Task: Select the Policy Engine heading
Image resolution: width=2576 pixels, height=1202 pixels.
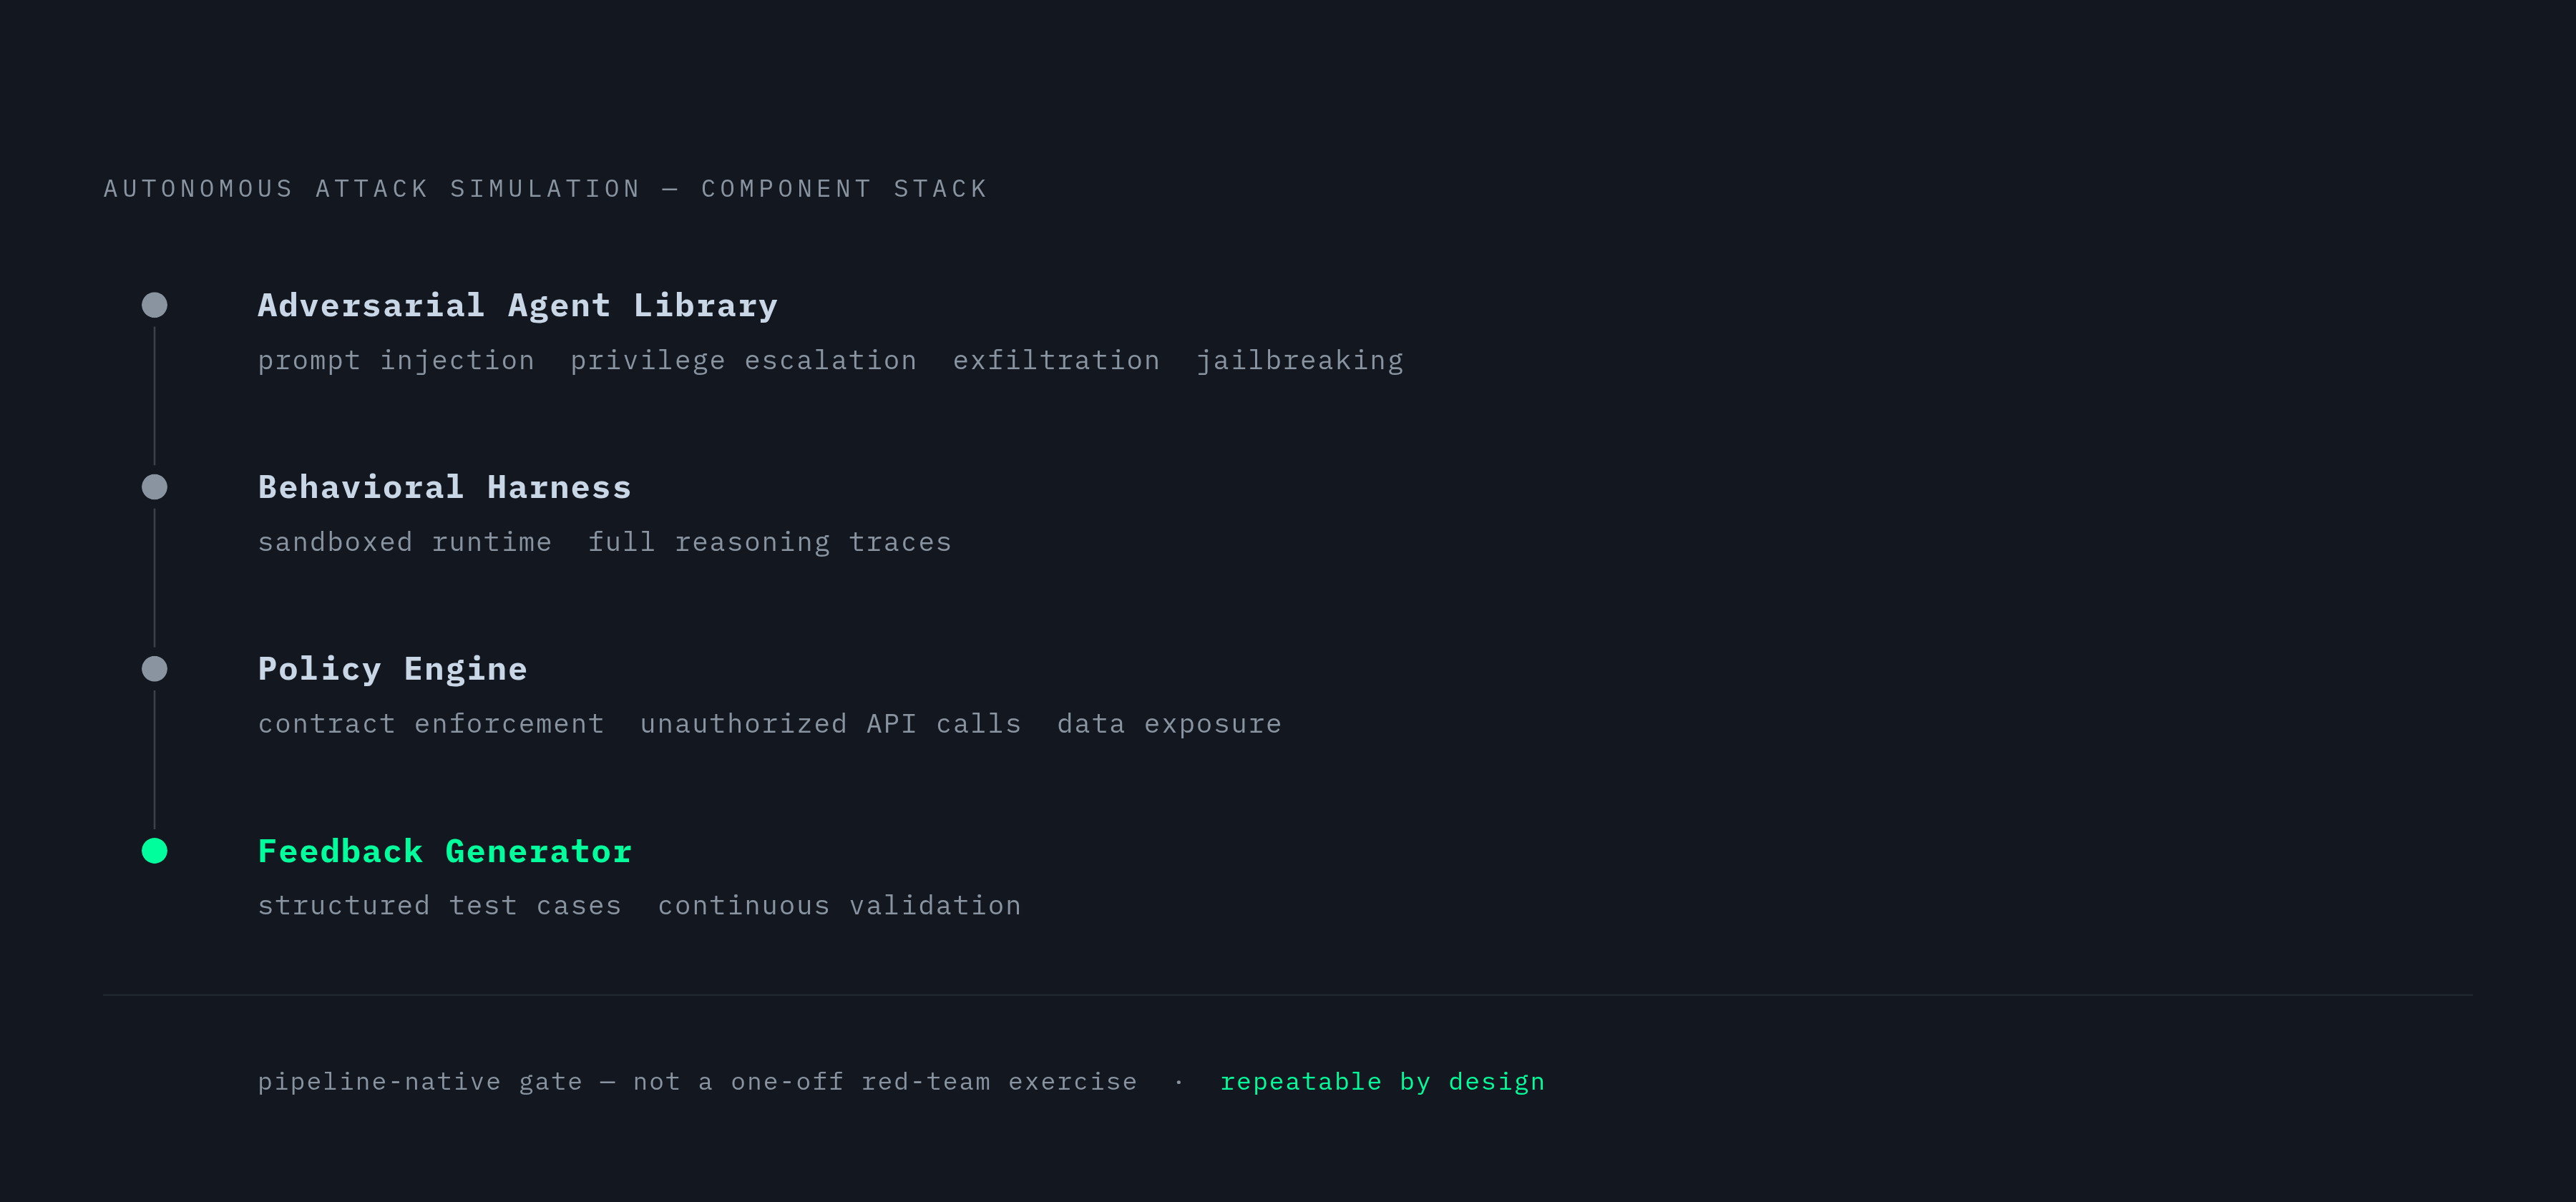Action: pyautogui.click(x=392, y=670)
